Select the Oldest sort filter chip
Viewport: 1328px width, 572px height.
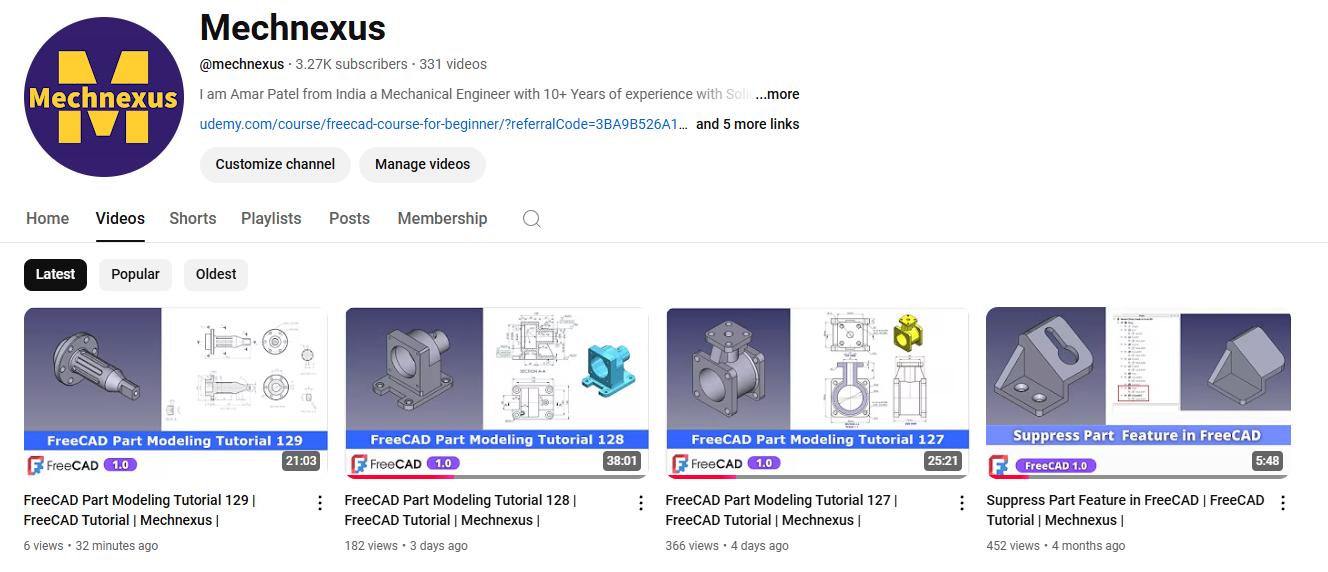tap(216, 275)
